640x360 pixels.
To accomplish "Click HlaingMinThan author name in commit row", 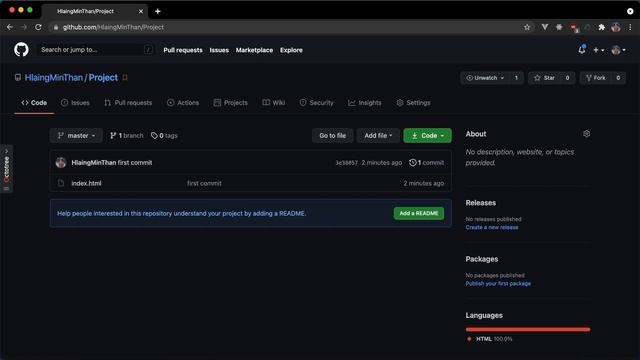I will (93, 162).
